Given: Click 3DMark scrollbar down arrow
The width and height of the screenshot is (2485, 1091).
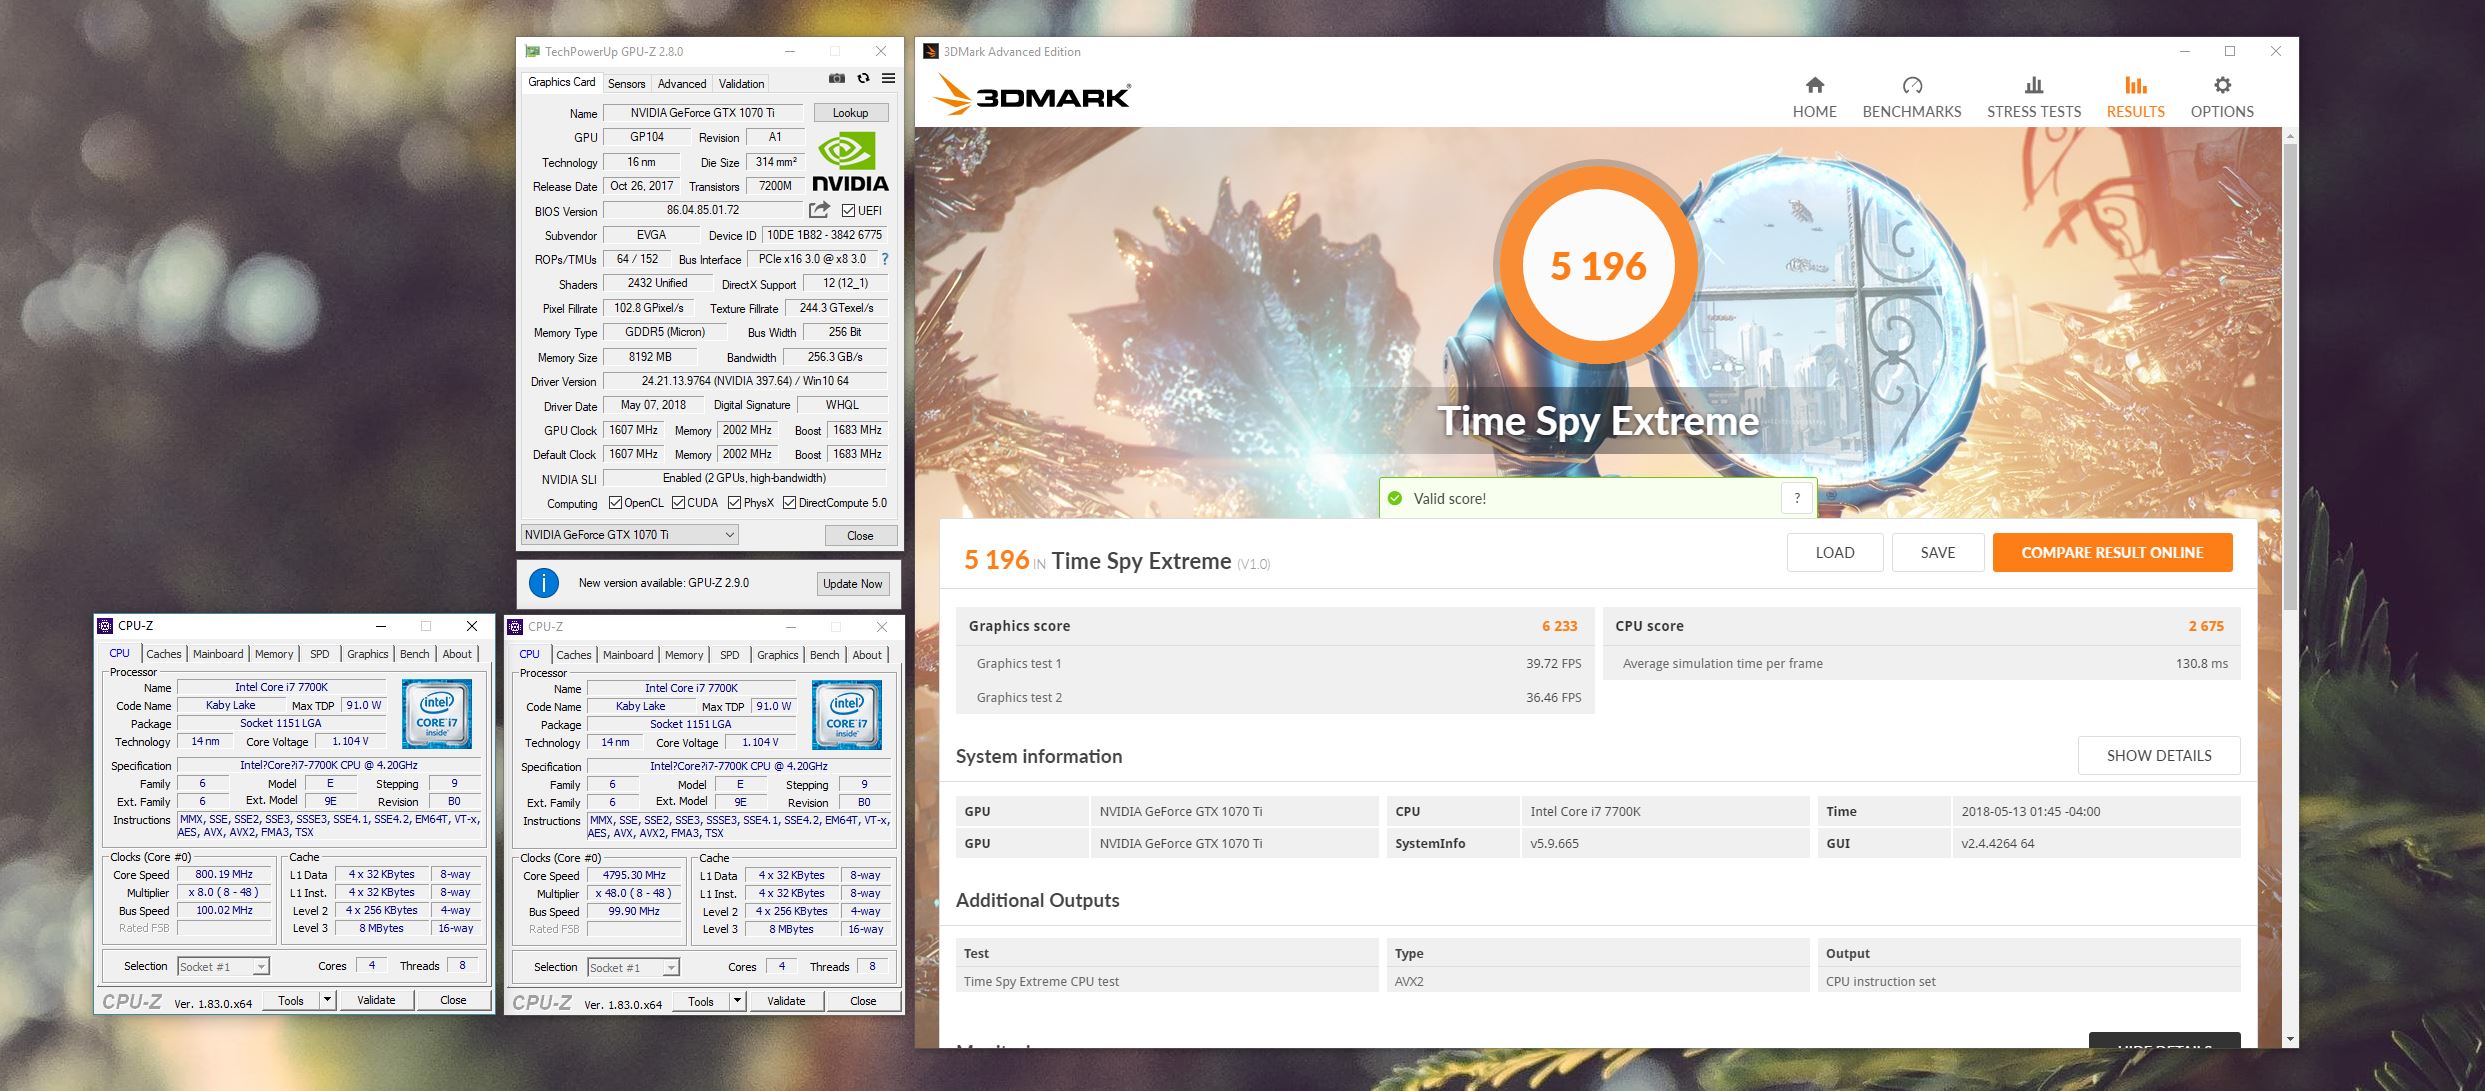Looking at the screenshot, I should 2290,1040.
